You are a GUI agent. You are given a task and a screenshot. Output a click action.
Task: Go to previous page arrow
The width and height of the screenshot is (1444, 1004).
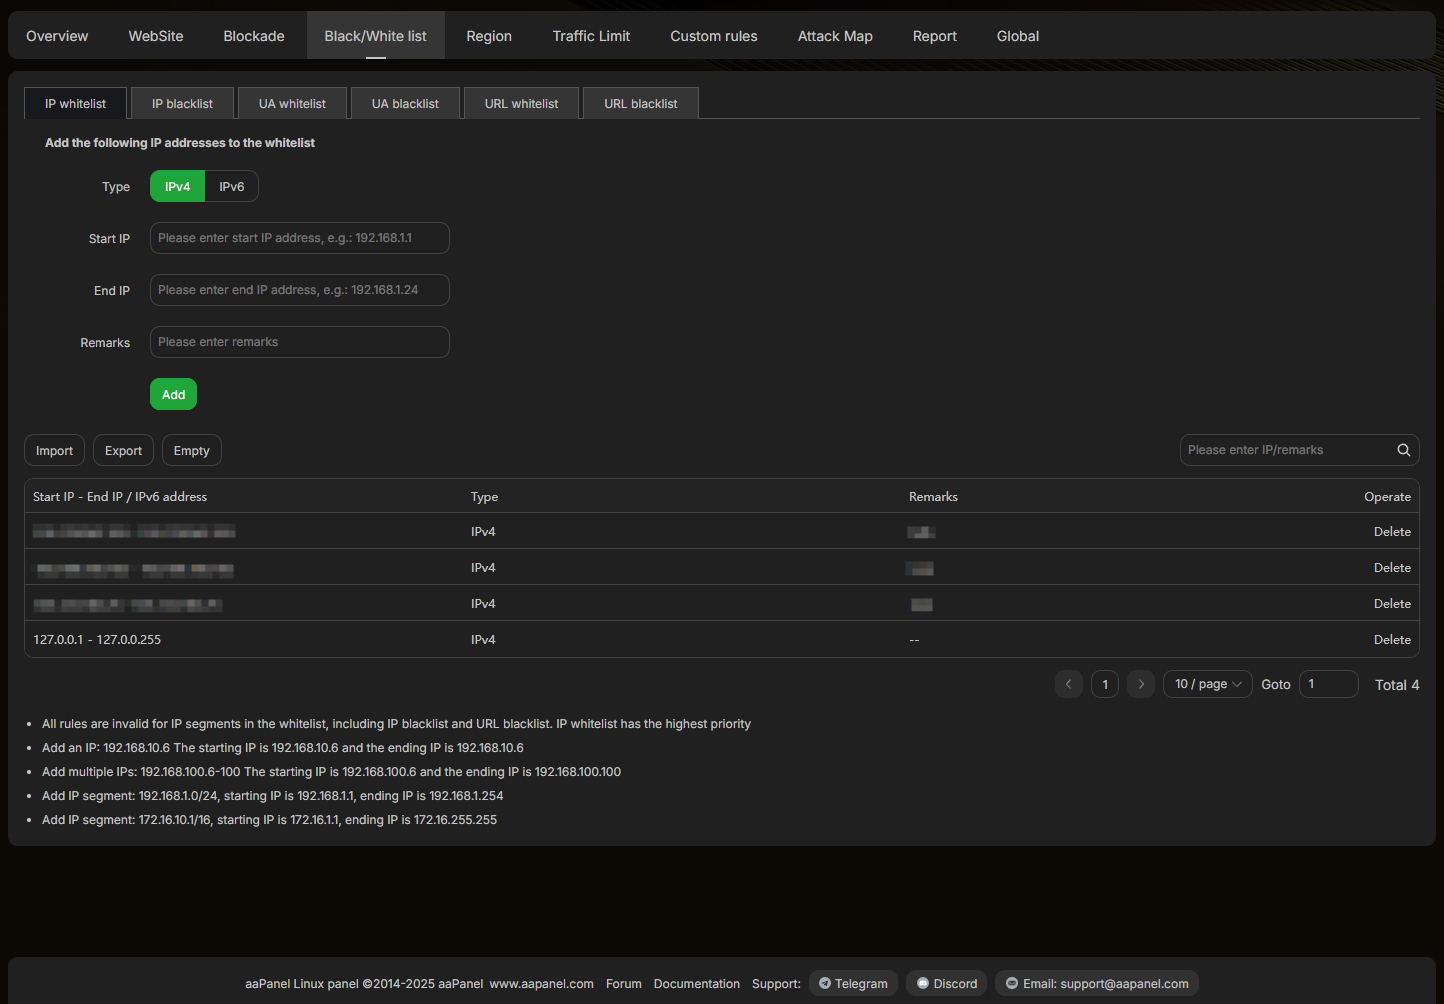pyautogui.click(x=1068, y=684)
